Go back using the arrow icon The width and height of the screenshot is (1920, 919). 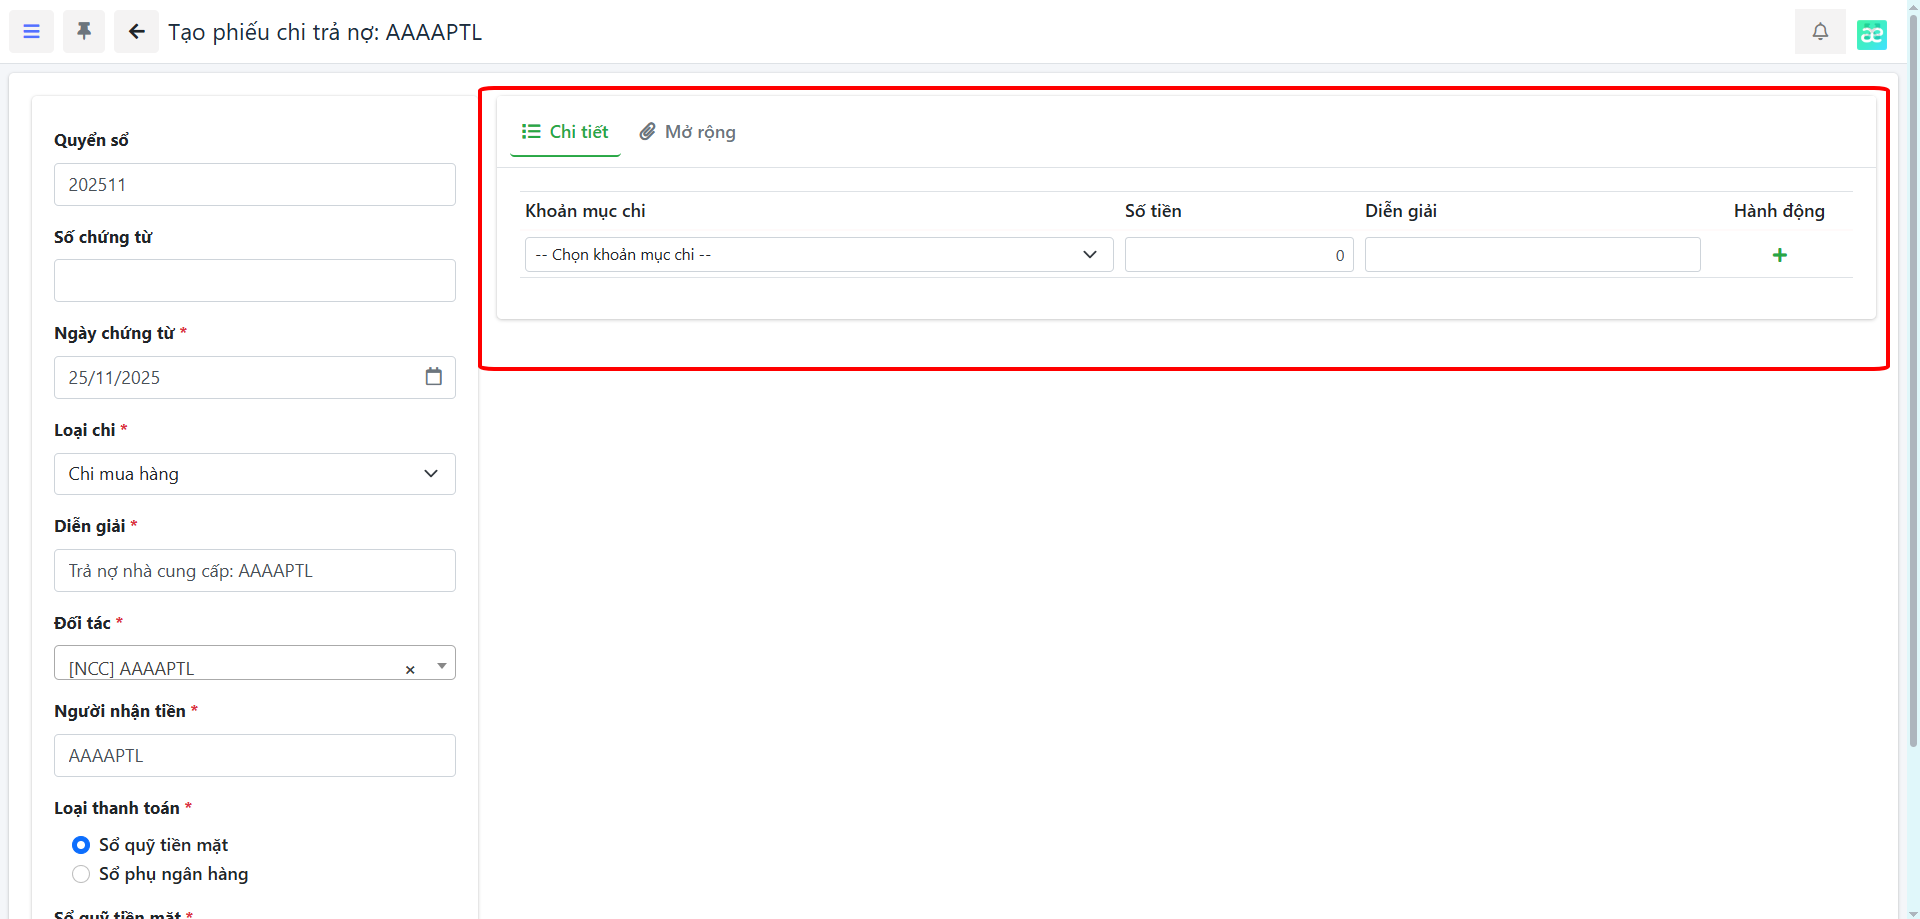click(136, 32)
